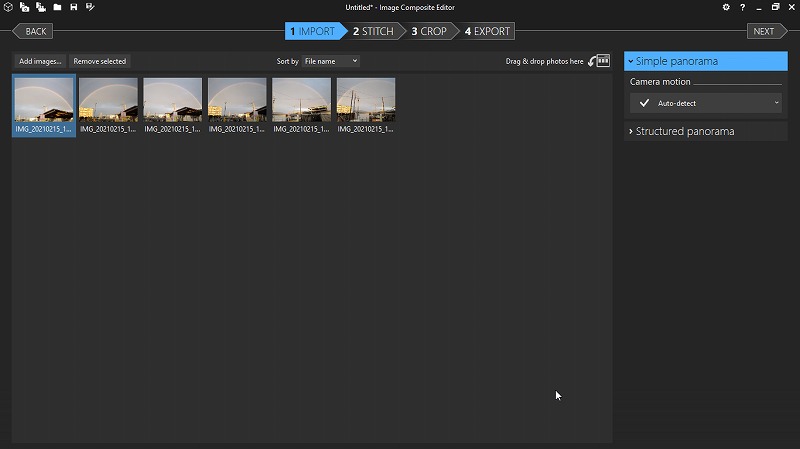This screenshot has width=800, height=449.
Task: Open the settings gear icon
Action: (x=726, y=7)
